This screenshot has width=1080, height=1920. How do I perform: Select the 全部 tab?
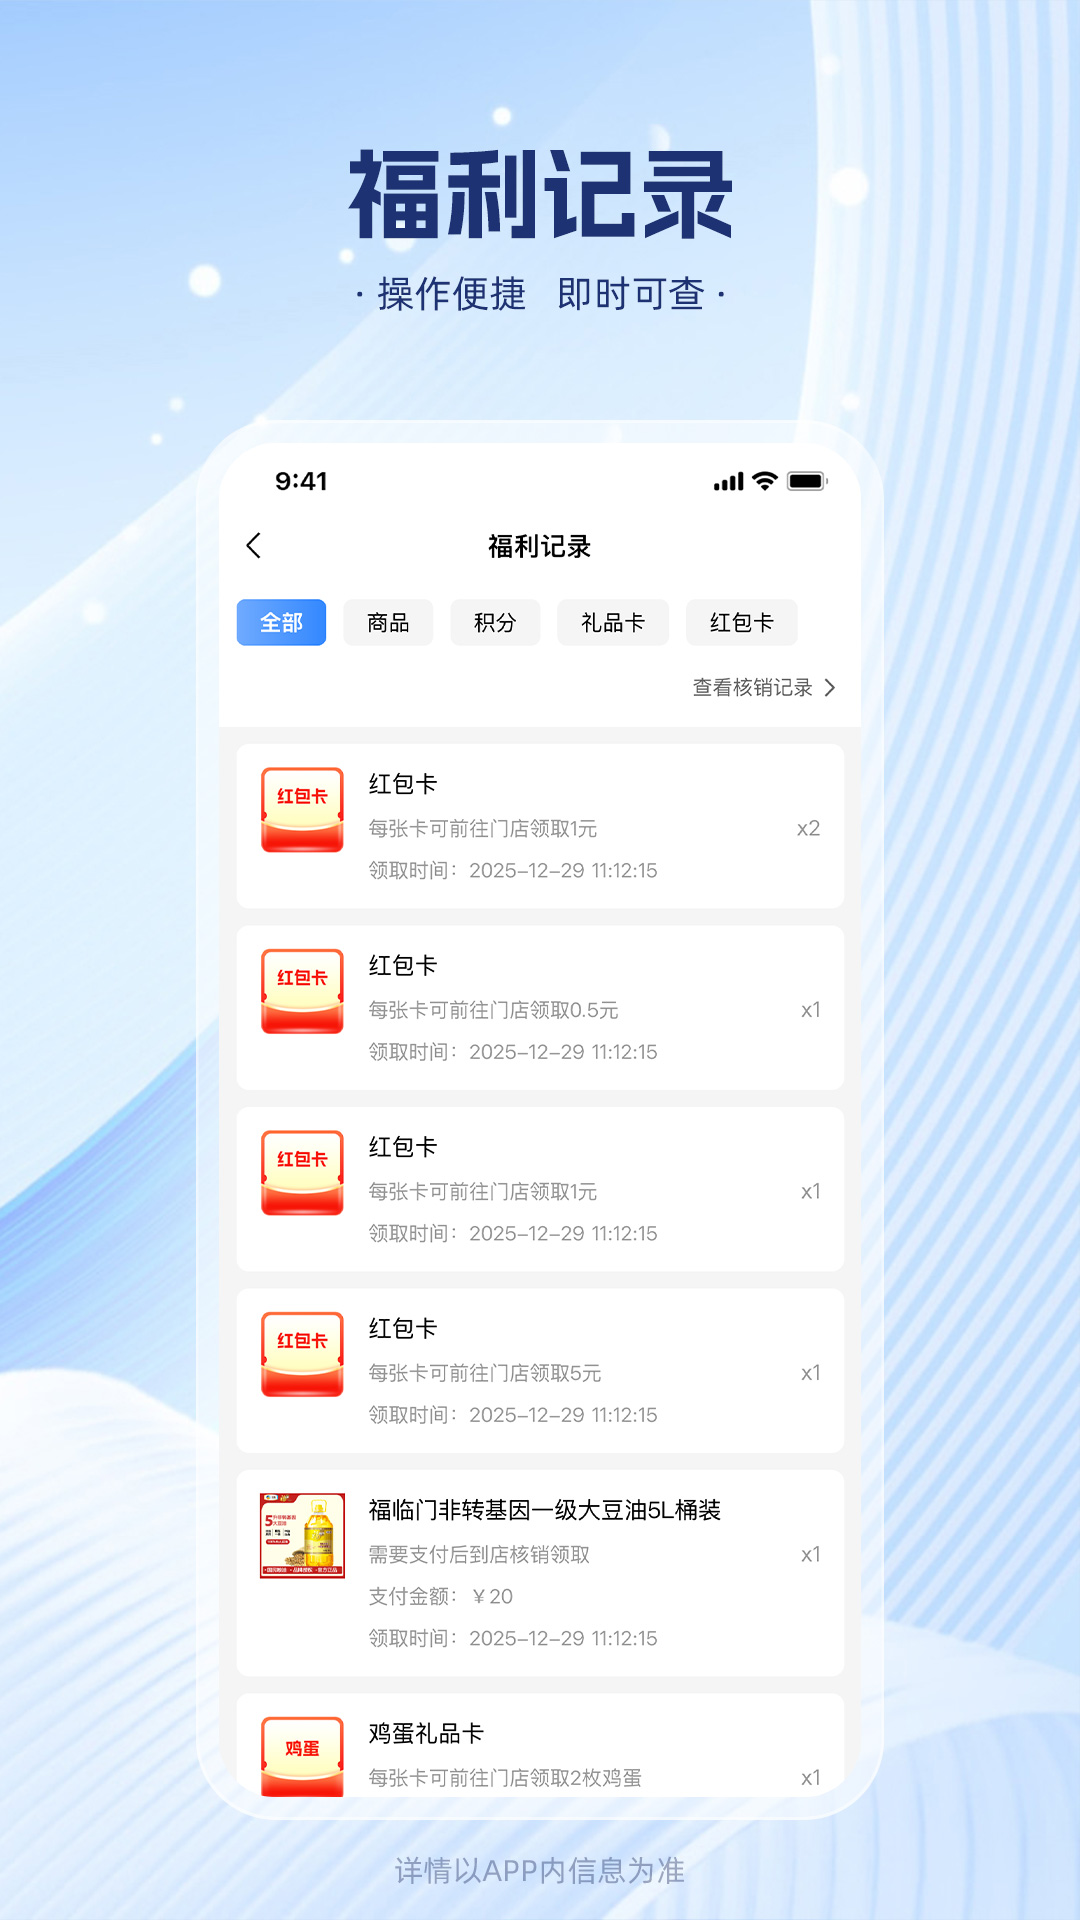(x=281, y=622)
